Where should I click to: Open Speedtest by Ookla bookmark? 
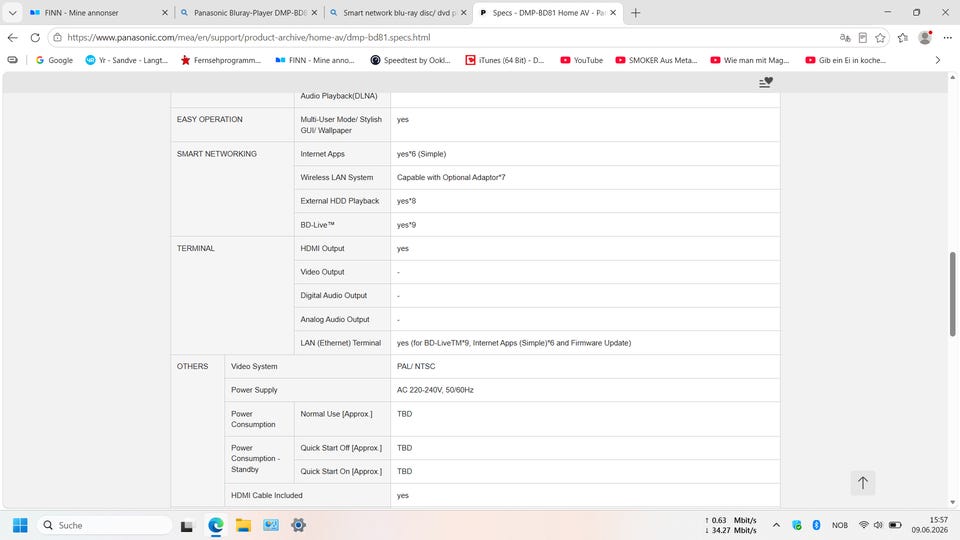click(x=410, y=60)
